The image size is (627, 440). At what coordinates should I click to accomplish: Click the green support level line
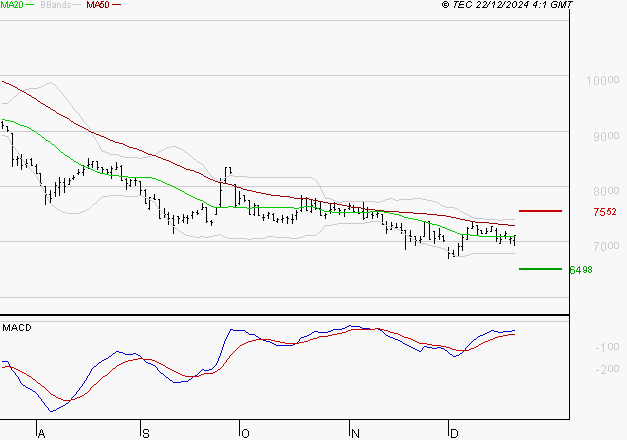pyautogui.click(x=540, y=269)
